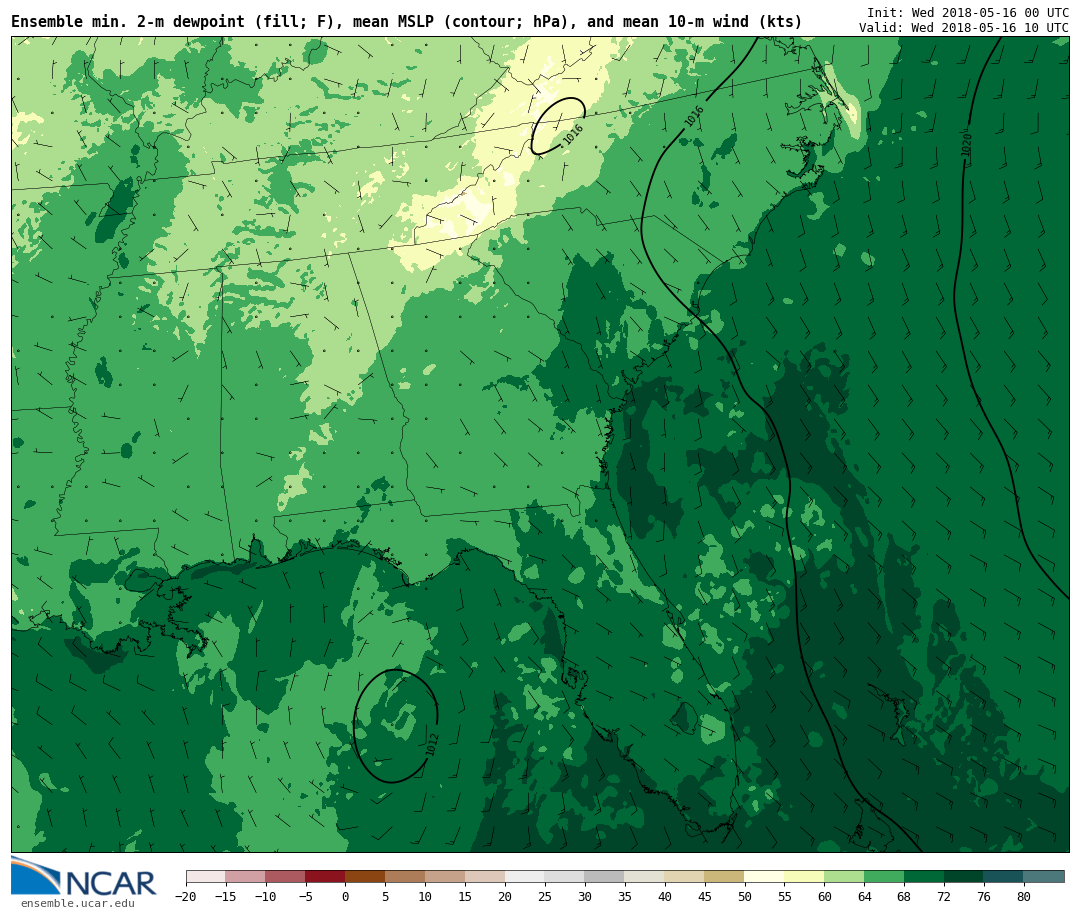Click the Init time text
The image size is (1080, 915).
(967, 13)
